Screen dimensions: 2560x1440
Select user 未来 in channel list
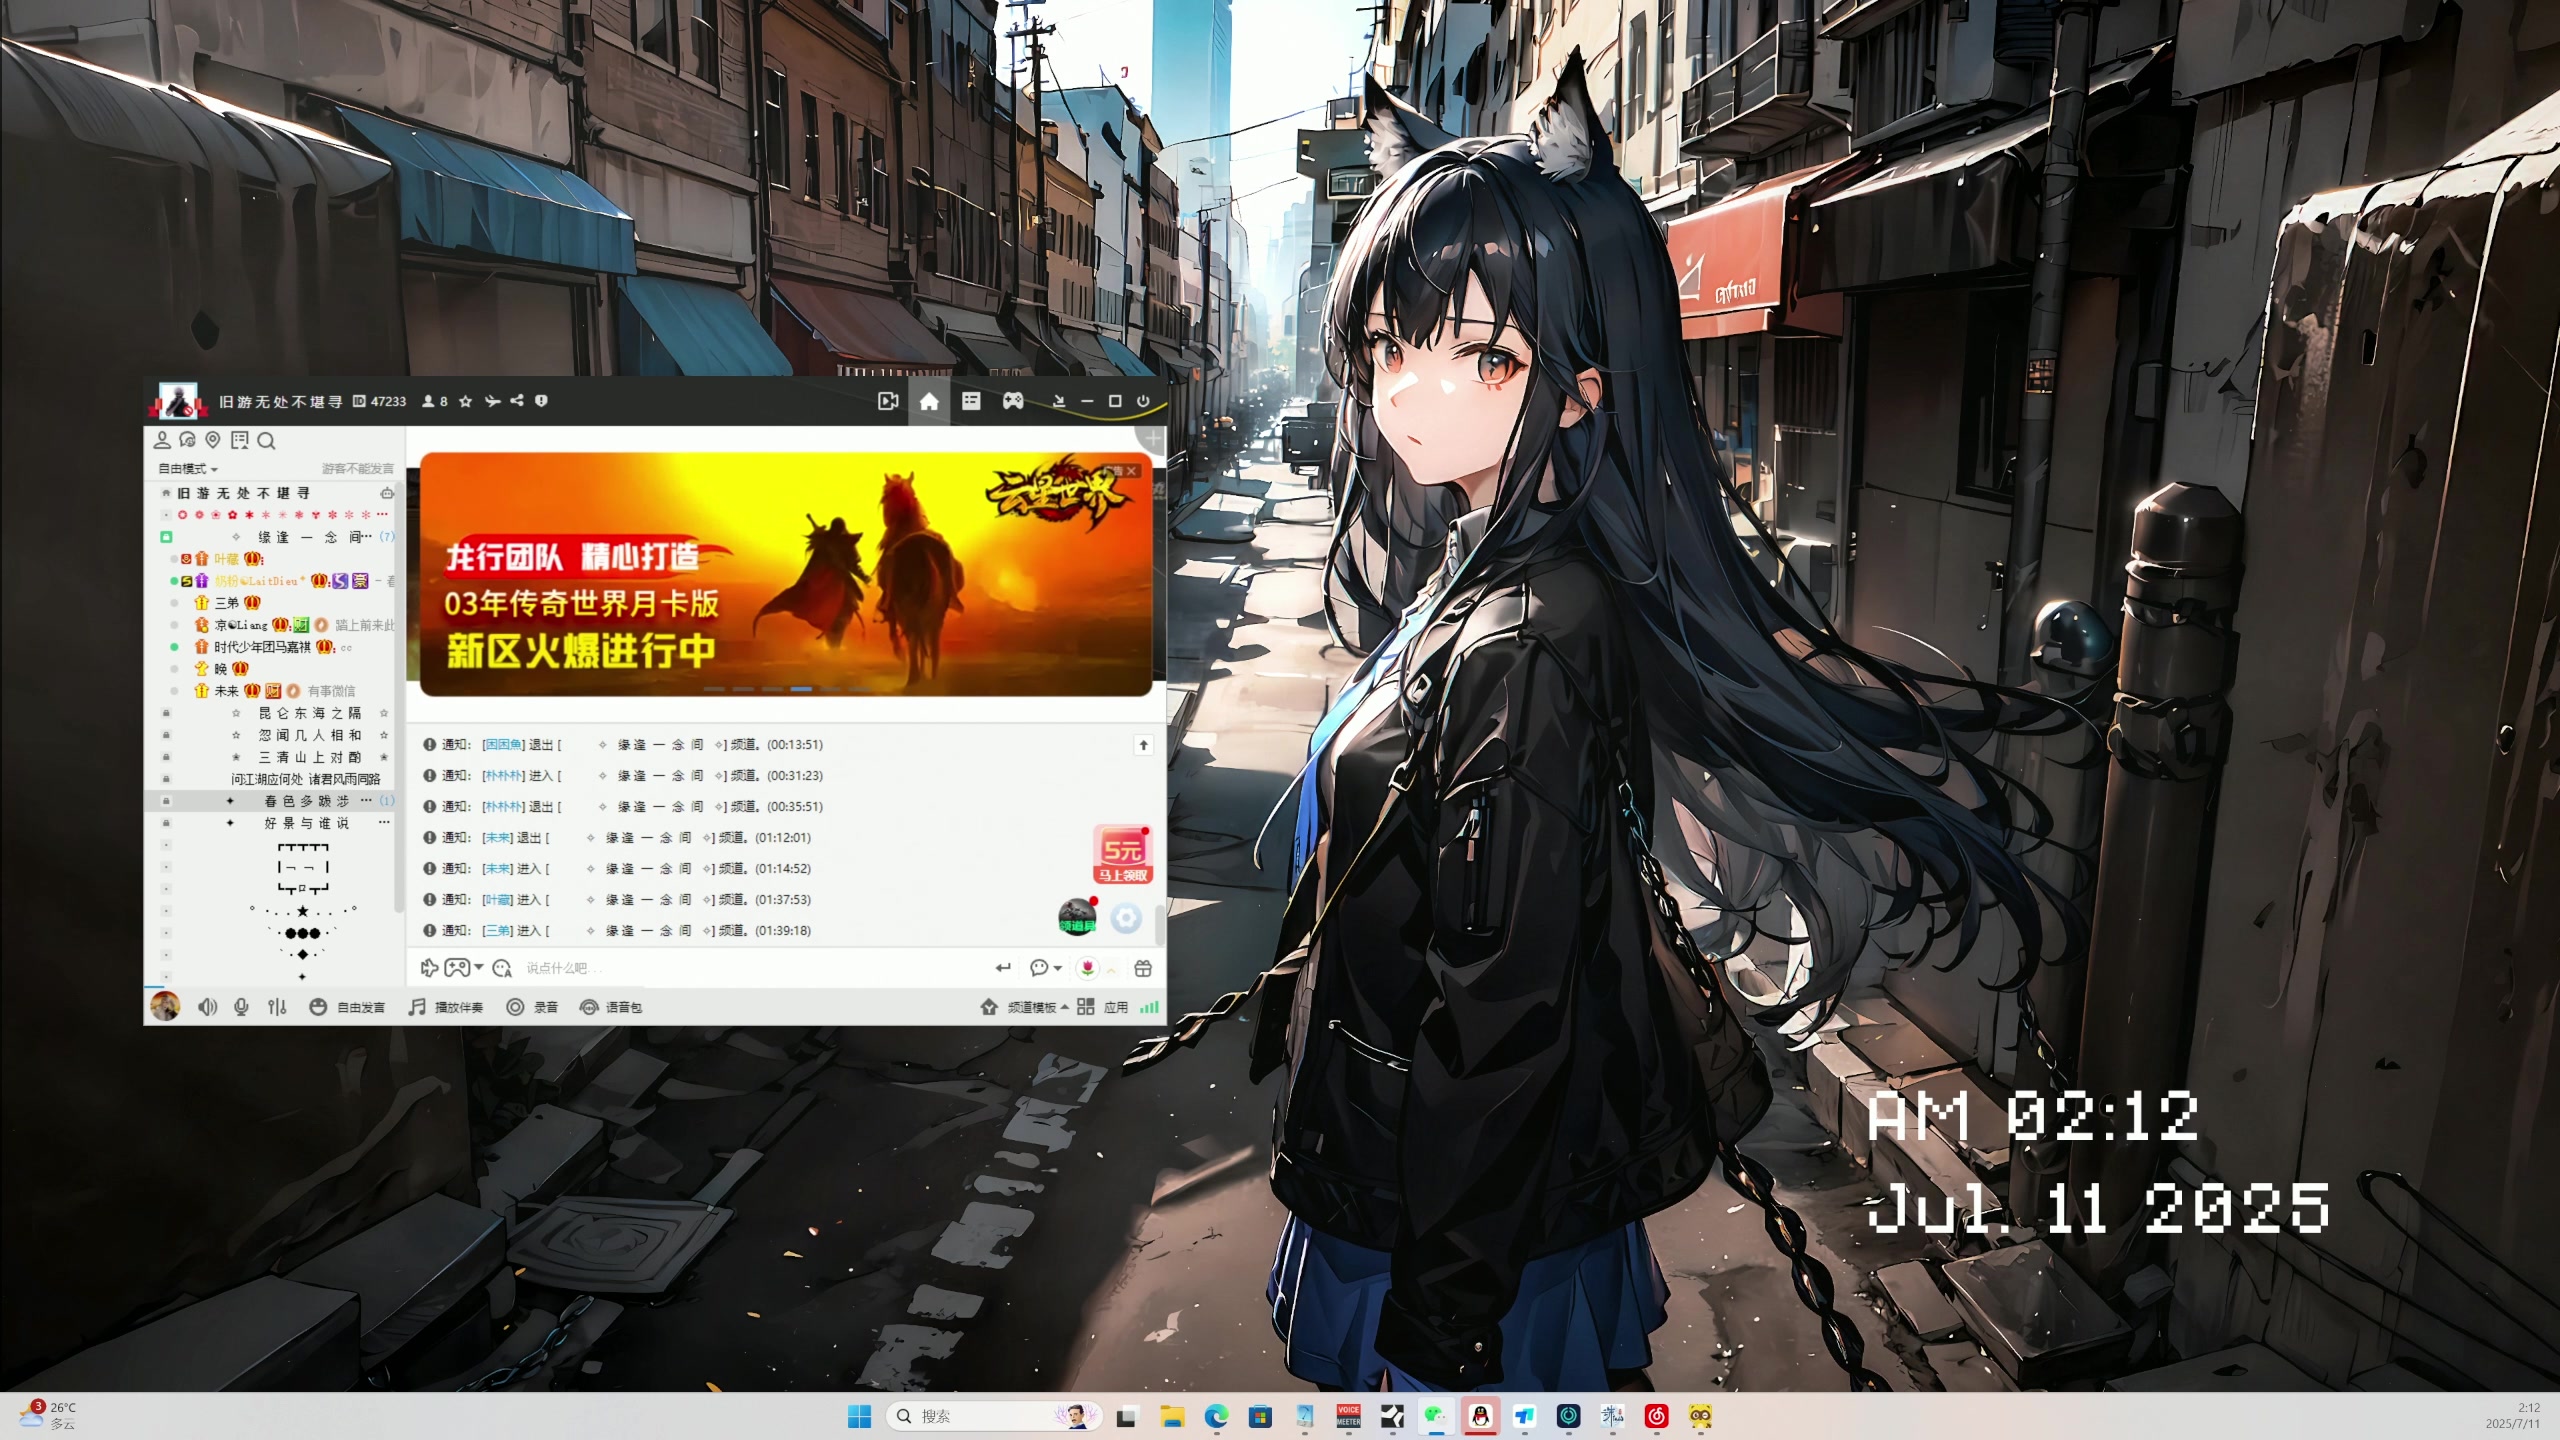coord(227,691)
